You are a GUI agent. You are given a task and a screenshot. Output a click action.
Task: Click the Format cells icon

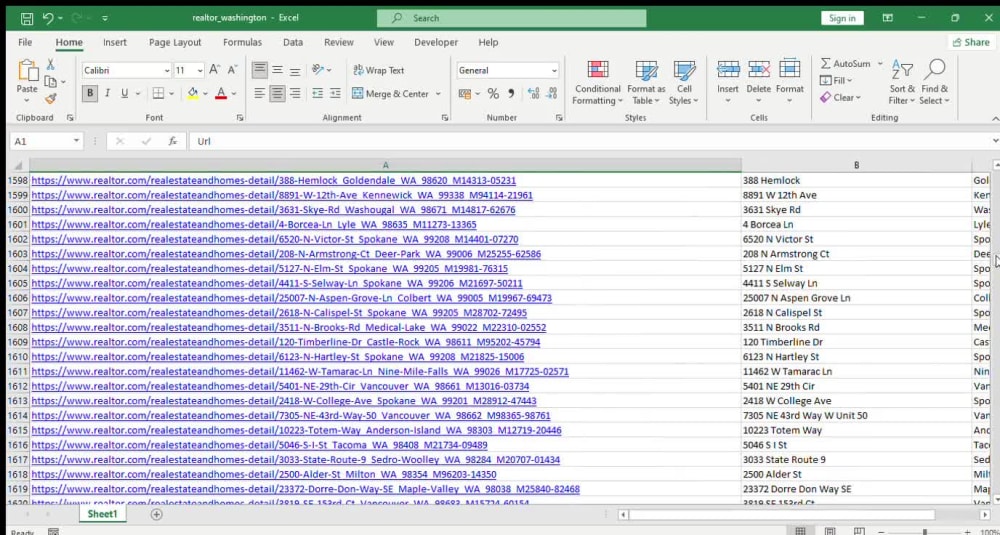tap(790, 70)
